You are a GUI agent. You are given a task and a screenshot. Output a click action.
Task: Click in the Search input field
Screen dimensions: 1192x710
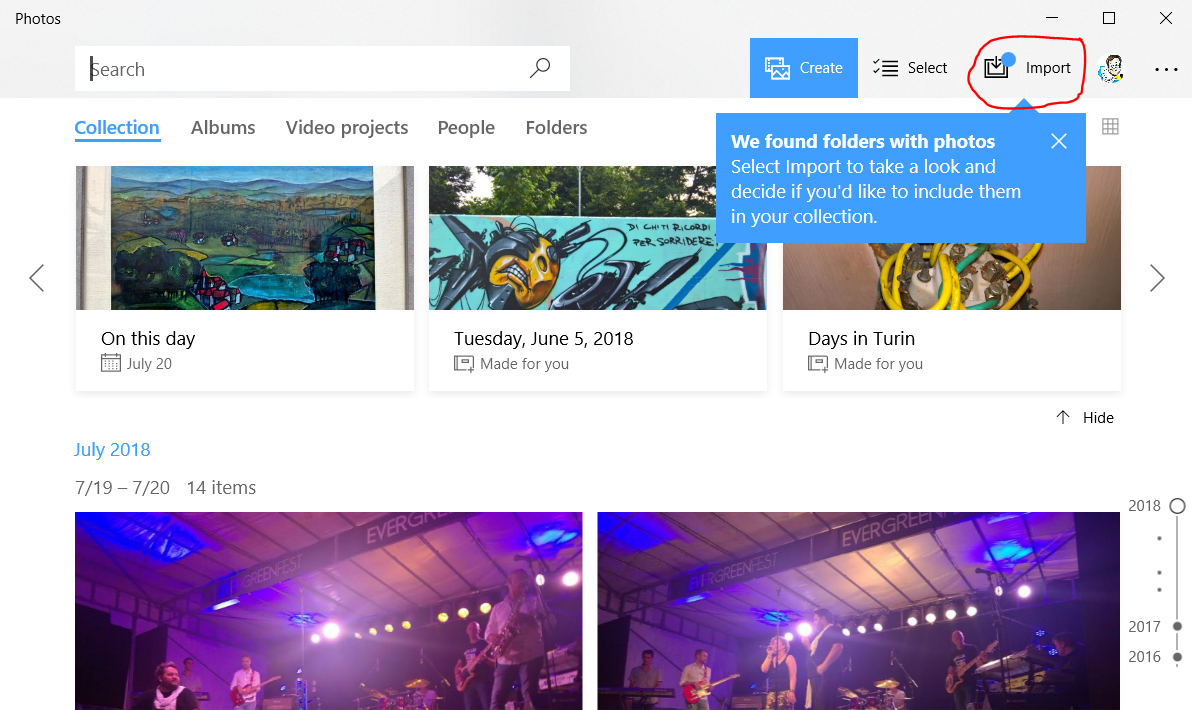pos(300,69)
